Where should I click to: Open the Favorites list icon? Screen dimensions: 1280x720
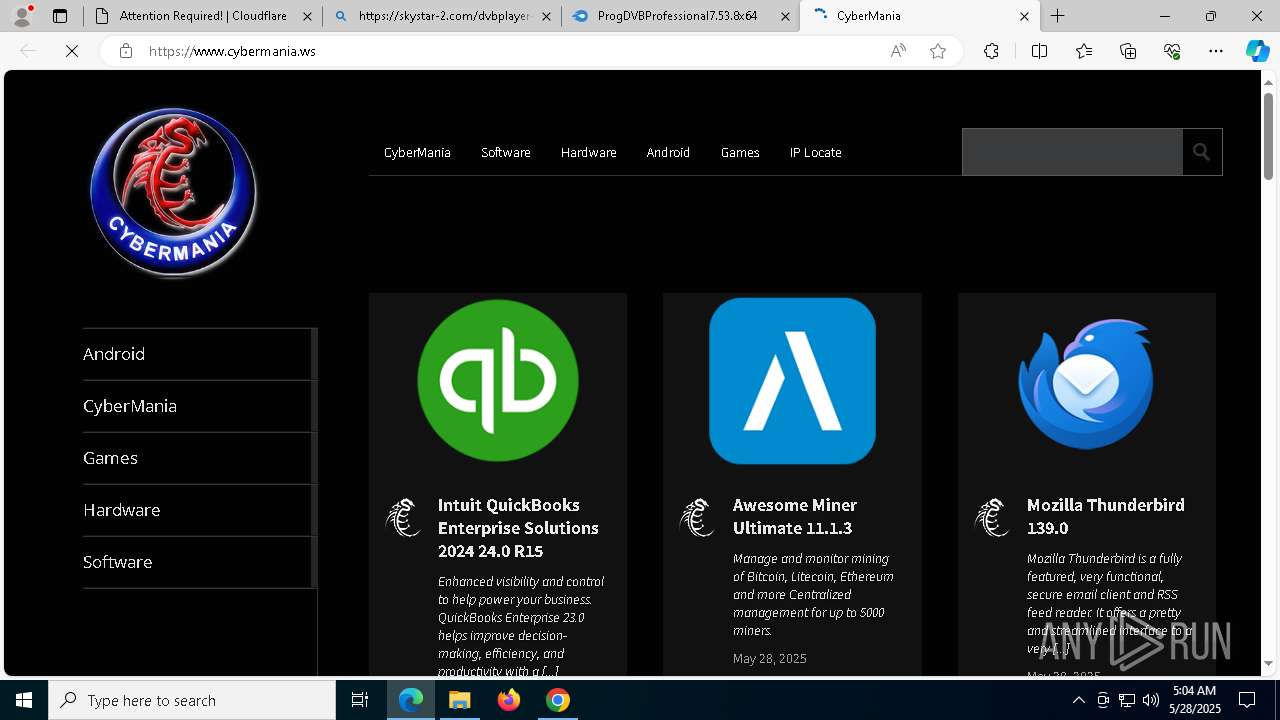(x=1084, y=51)
